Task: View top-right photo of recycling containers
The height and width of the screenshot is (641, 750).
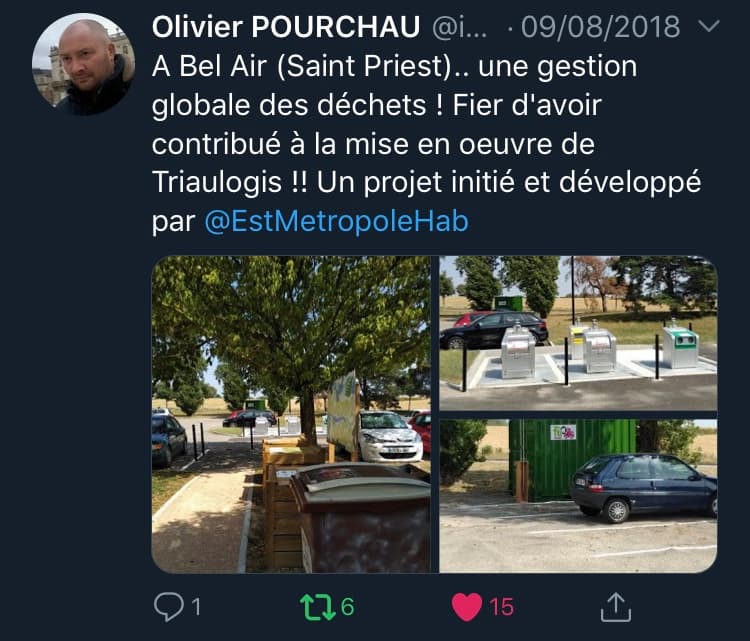Action: pos(578,333)
